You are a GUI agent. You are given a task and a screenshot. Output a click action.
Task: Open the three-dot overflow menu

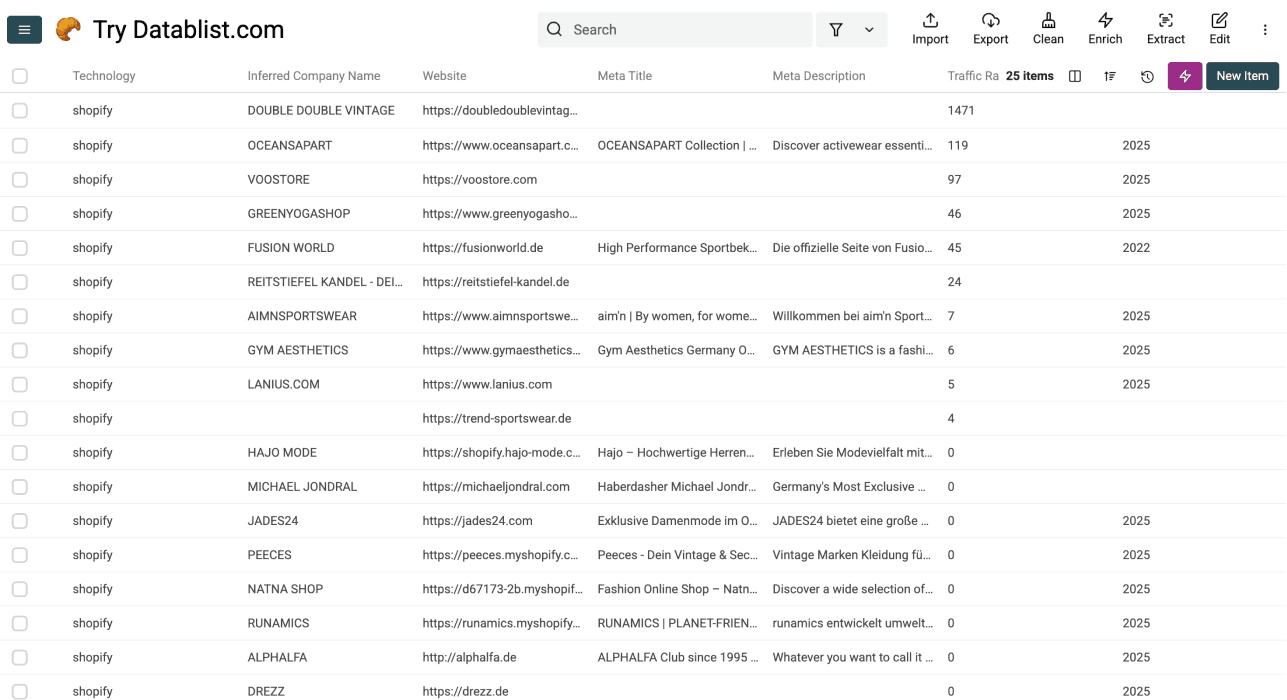(1265, 28)
